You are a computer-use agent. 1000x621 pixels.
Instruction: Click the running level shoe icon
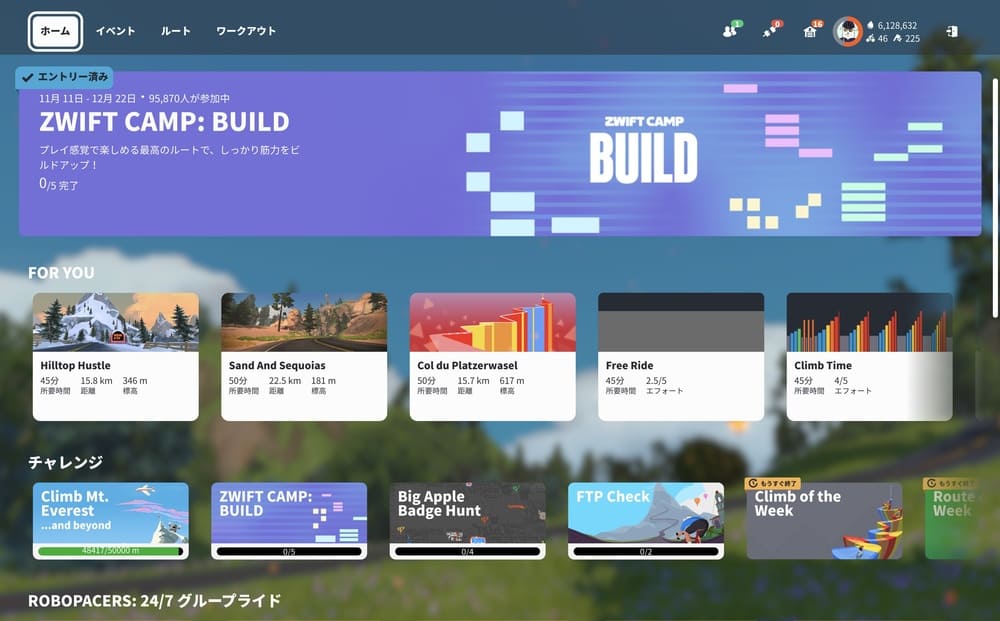[897, 39]
